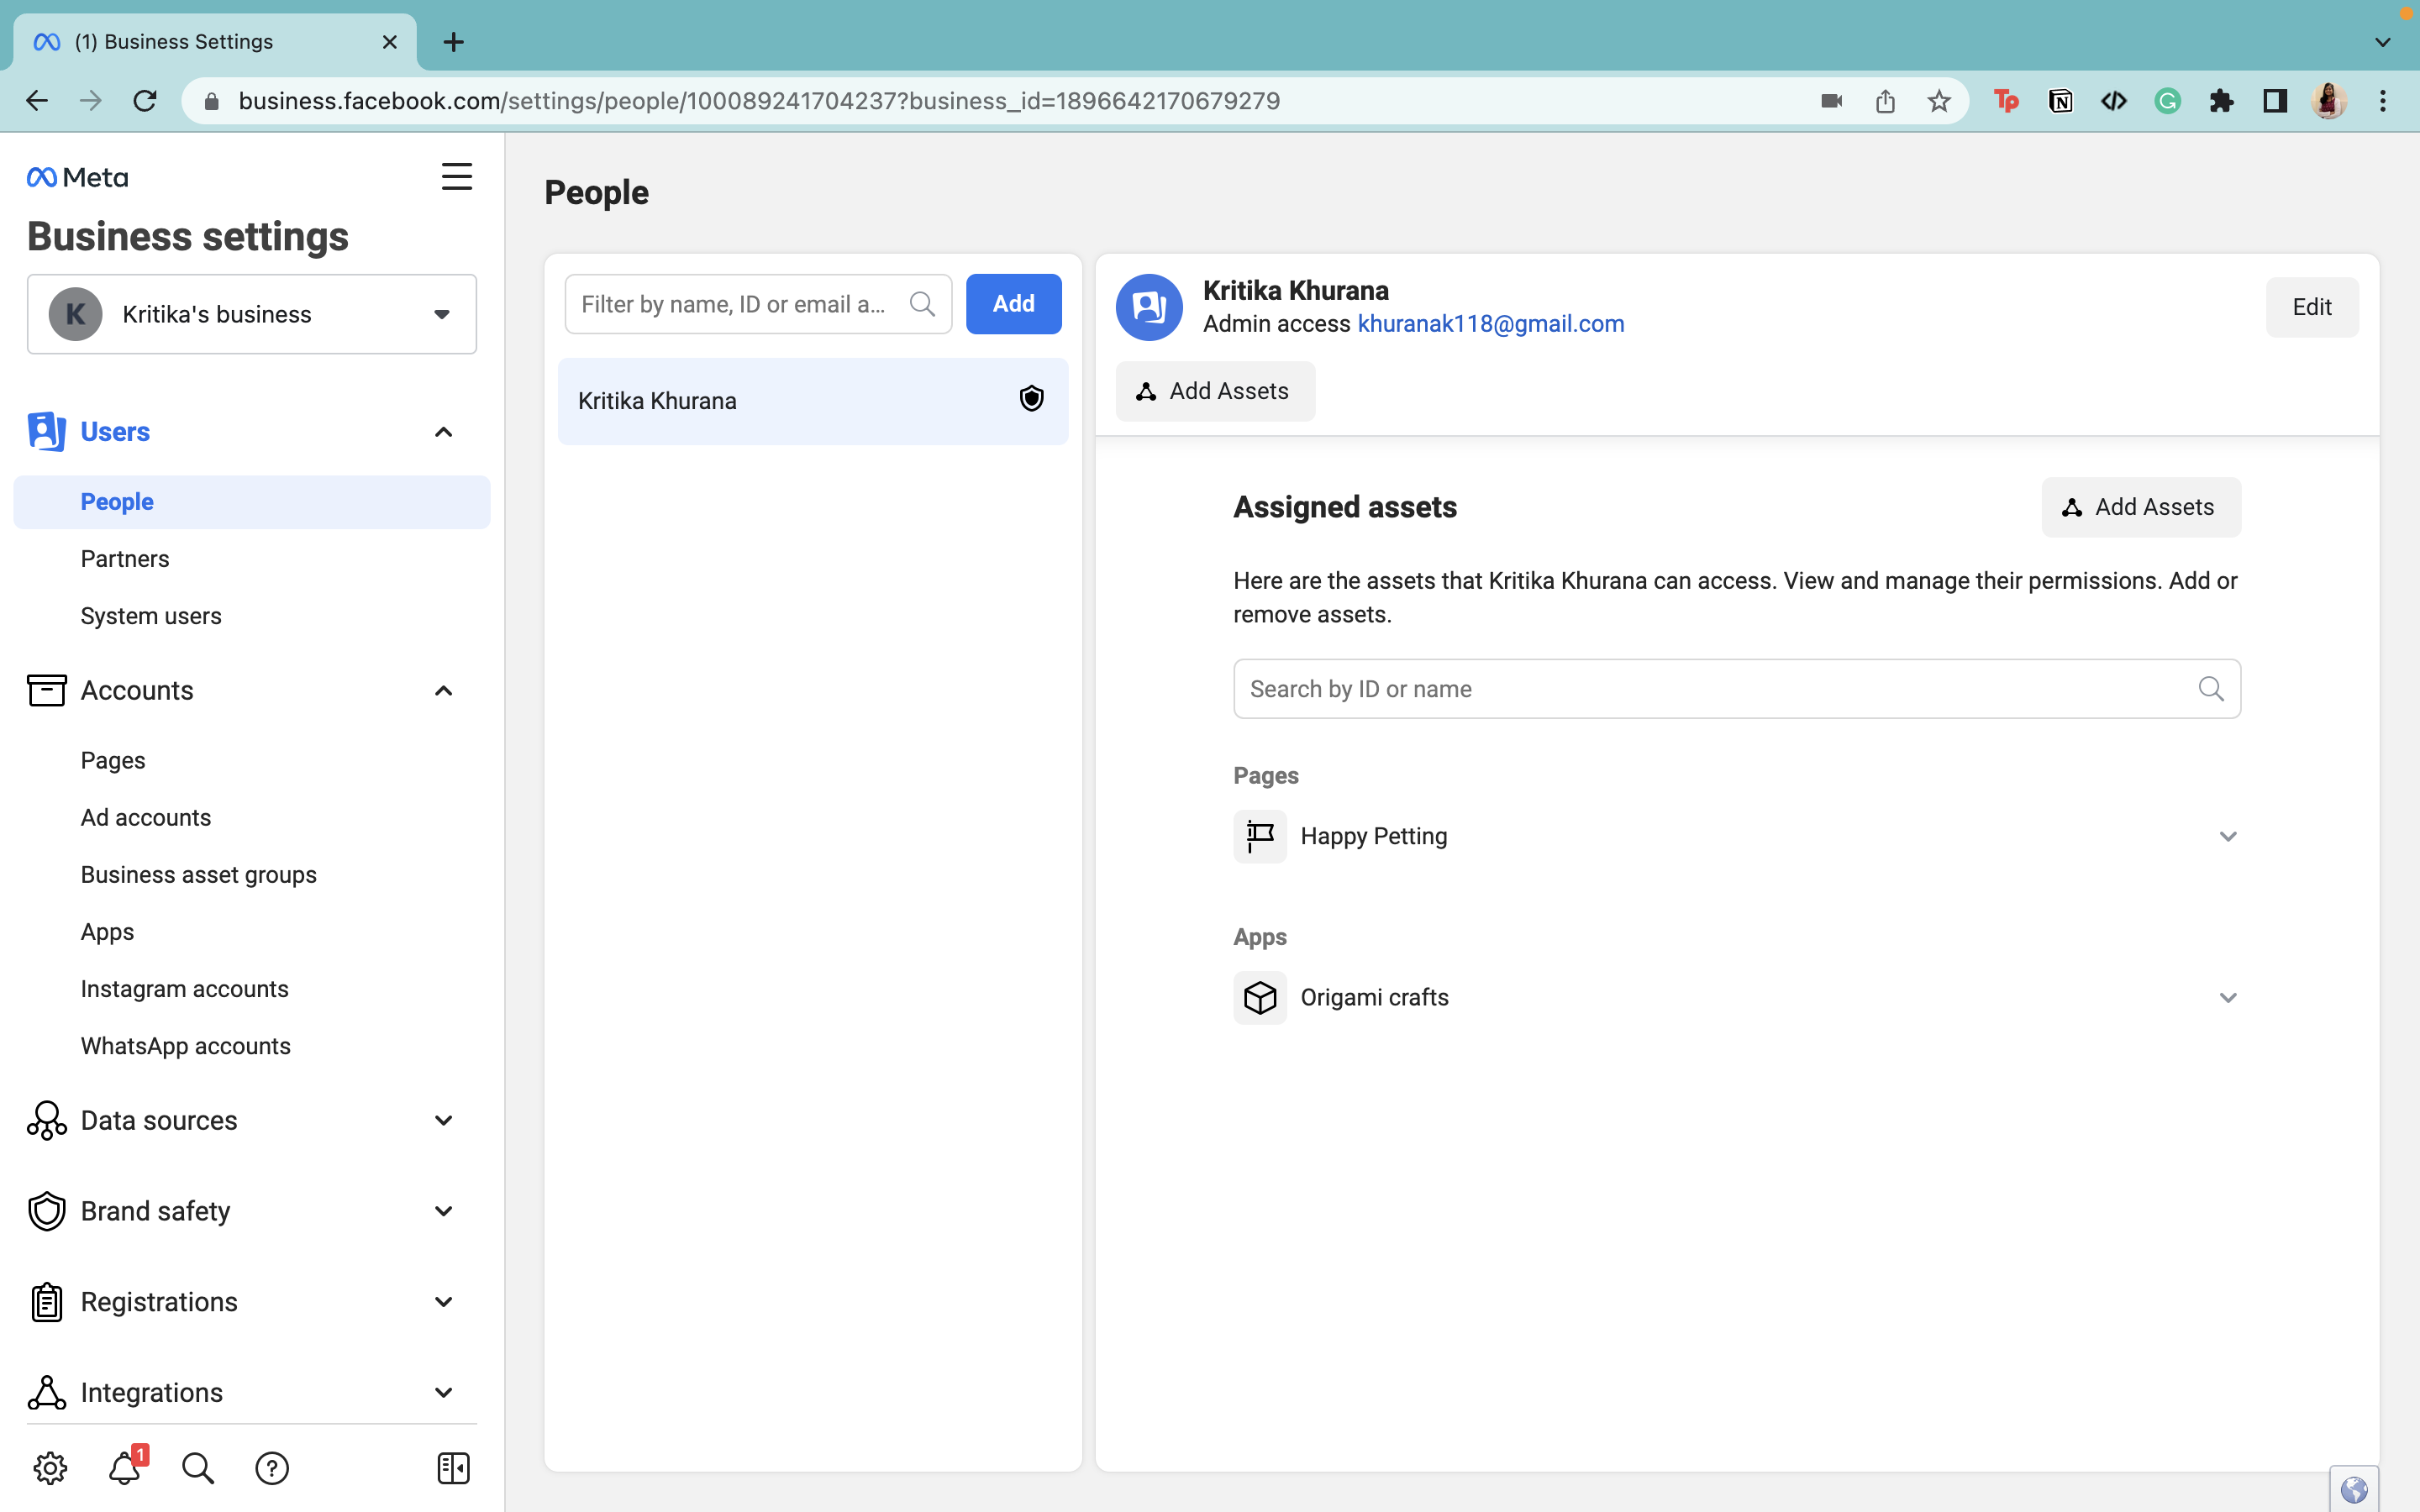
Task: Click the Tp extension icon
Action: [x=2006, y=101]
